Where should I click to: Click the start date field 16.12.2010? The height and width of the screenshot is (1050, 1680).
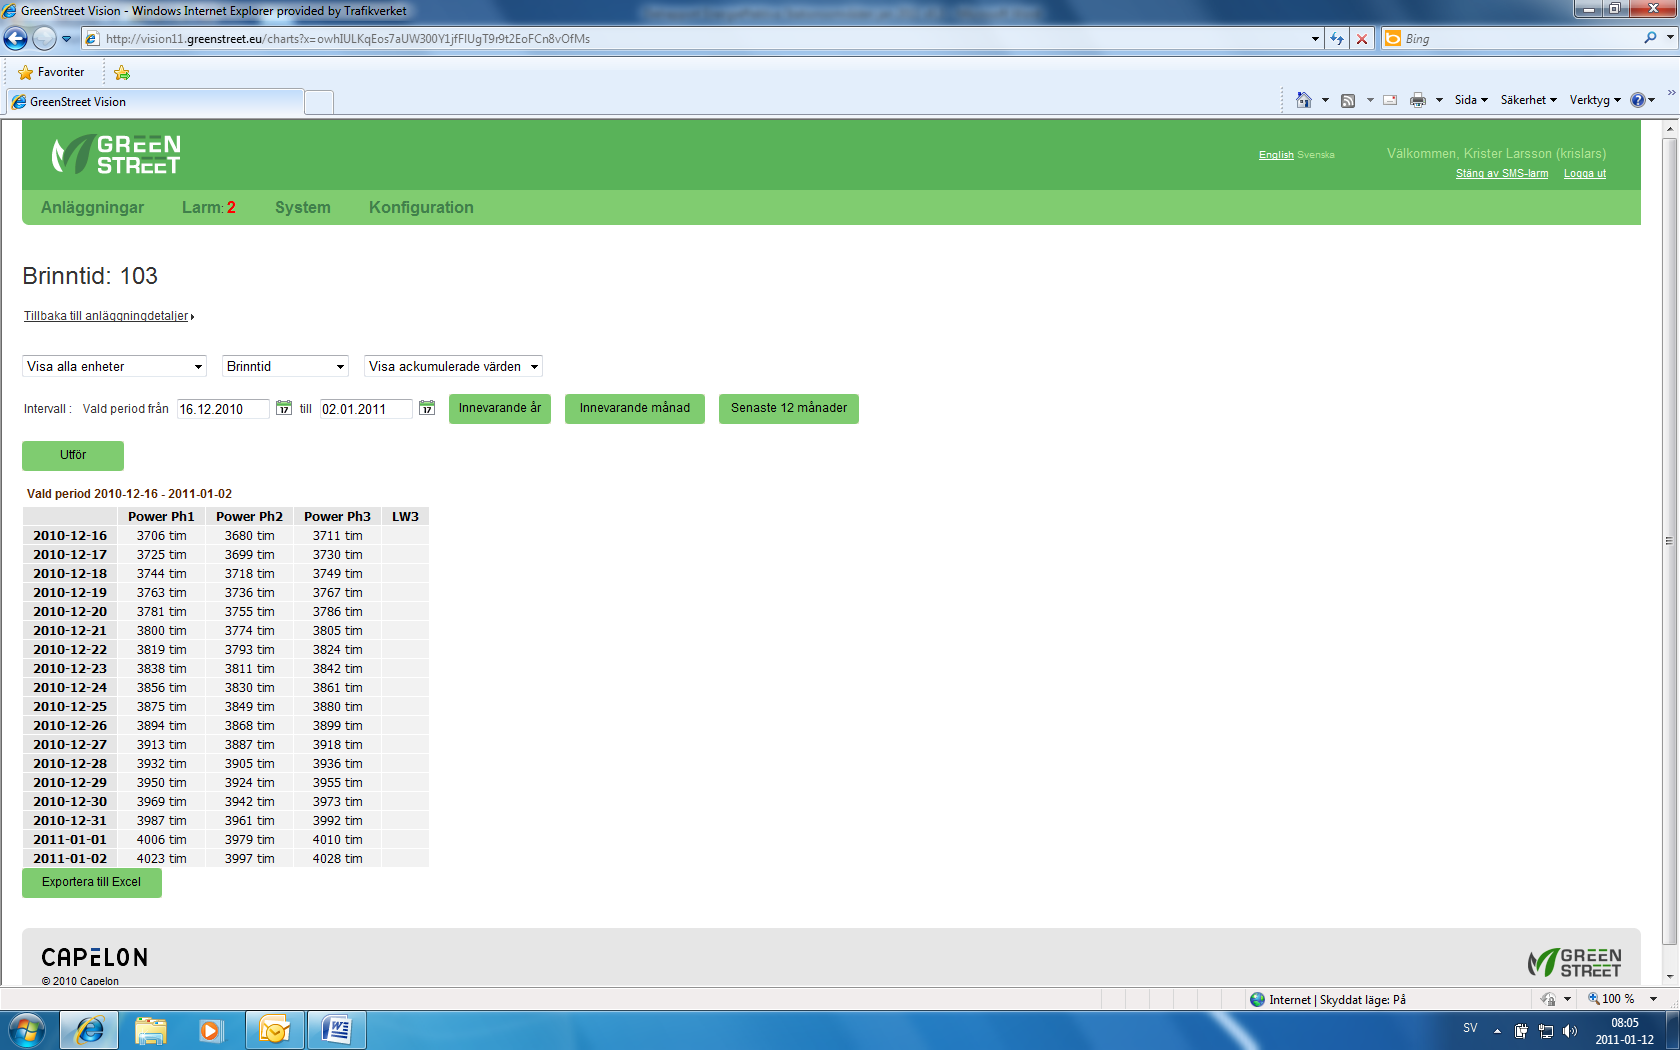(223, 409)
